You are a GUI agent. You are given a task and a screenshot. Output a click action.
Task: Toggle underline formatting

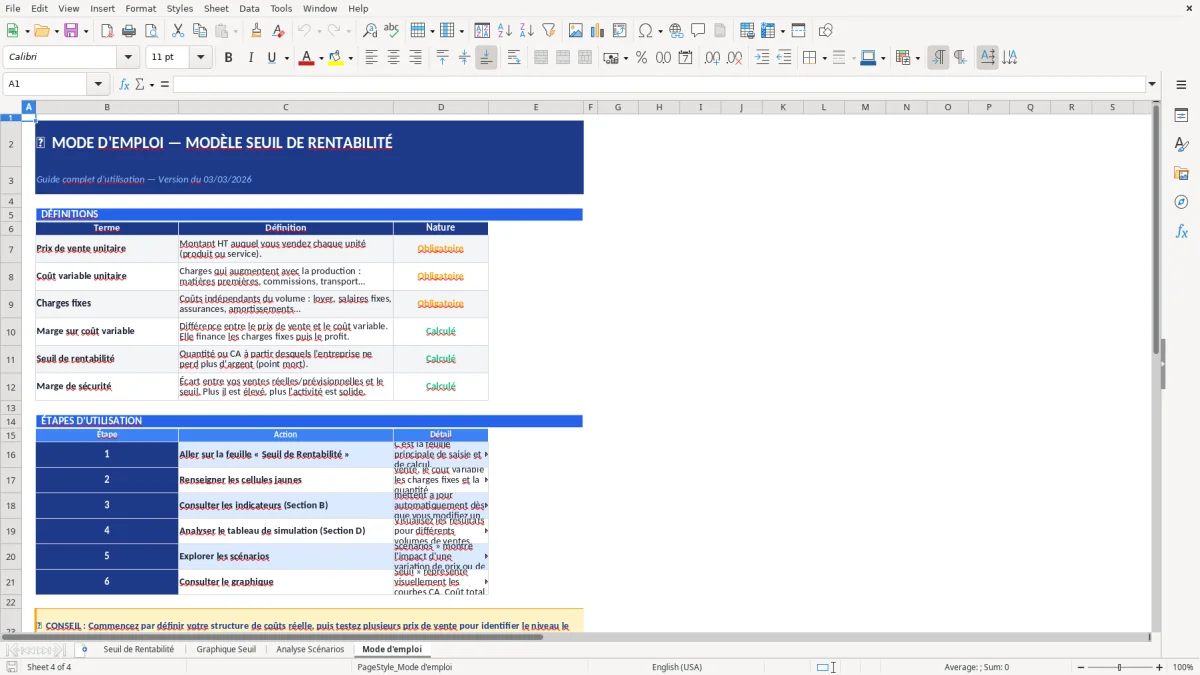271,57
